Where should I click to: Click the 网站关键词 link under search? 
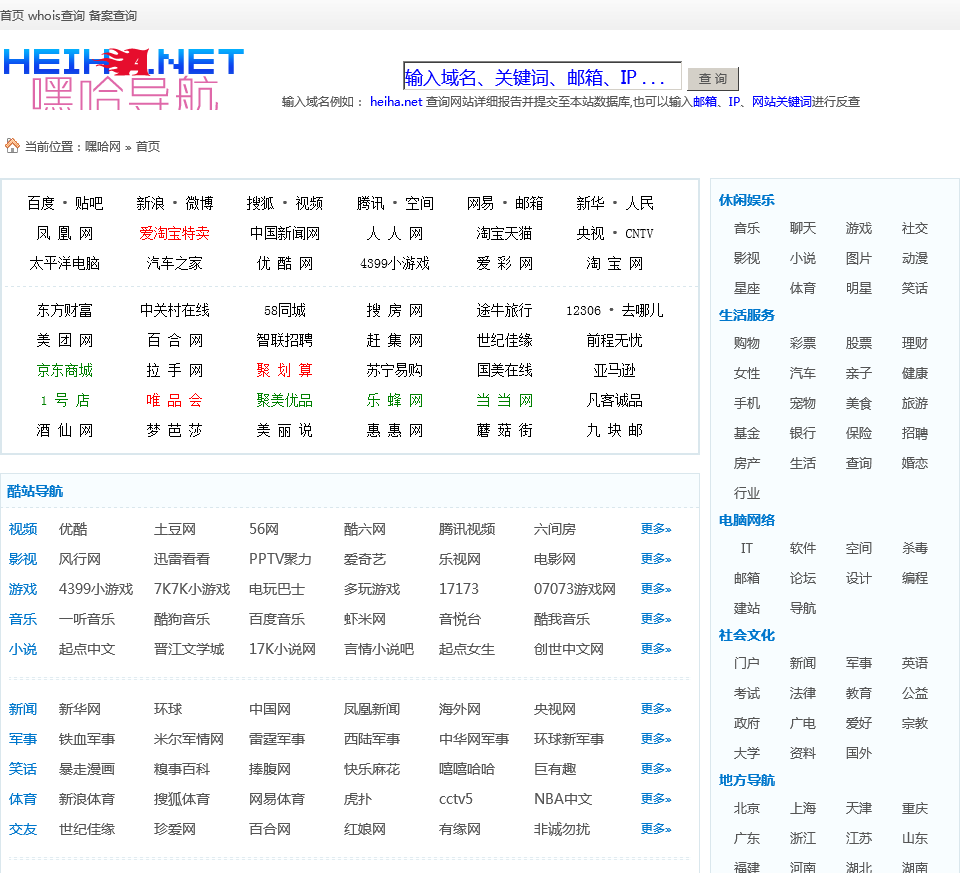(782, 102)
